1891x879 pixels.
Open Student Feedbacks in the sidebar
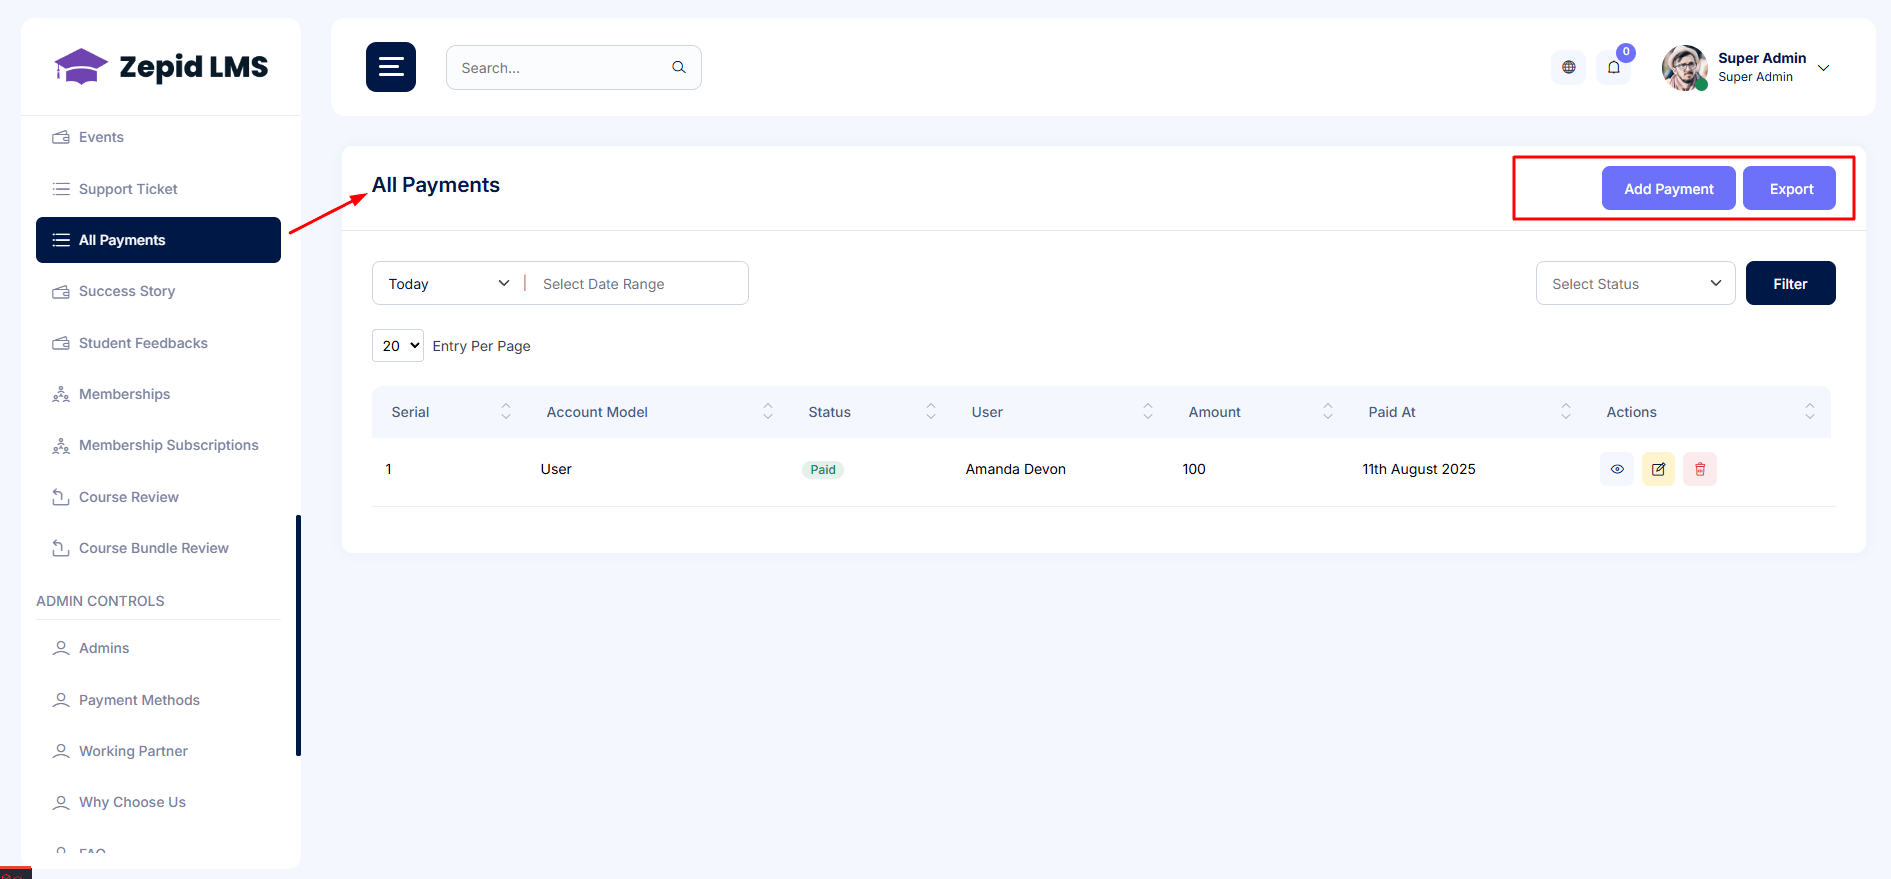(x=158, y=343)
